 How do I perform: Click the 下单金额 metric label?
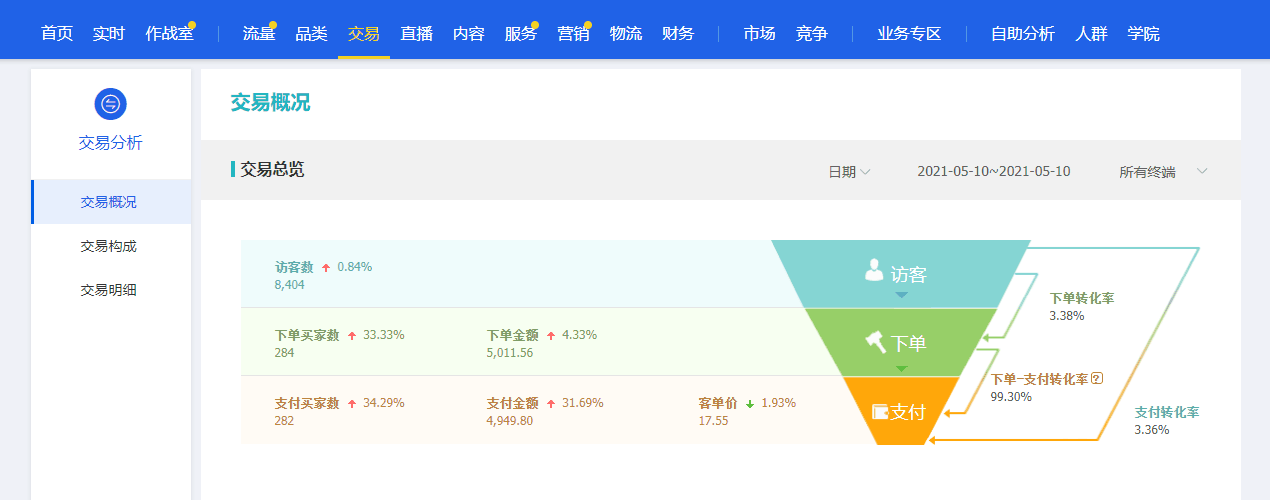[513, 336]
